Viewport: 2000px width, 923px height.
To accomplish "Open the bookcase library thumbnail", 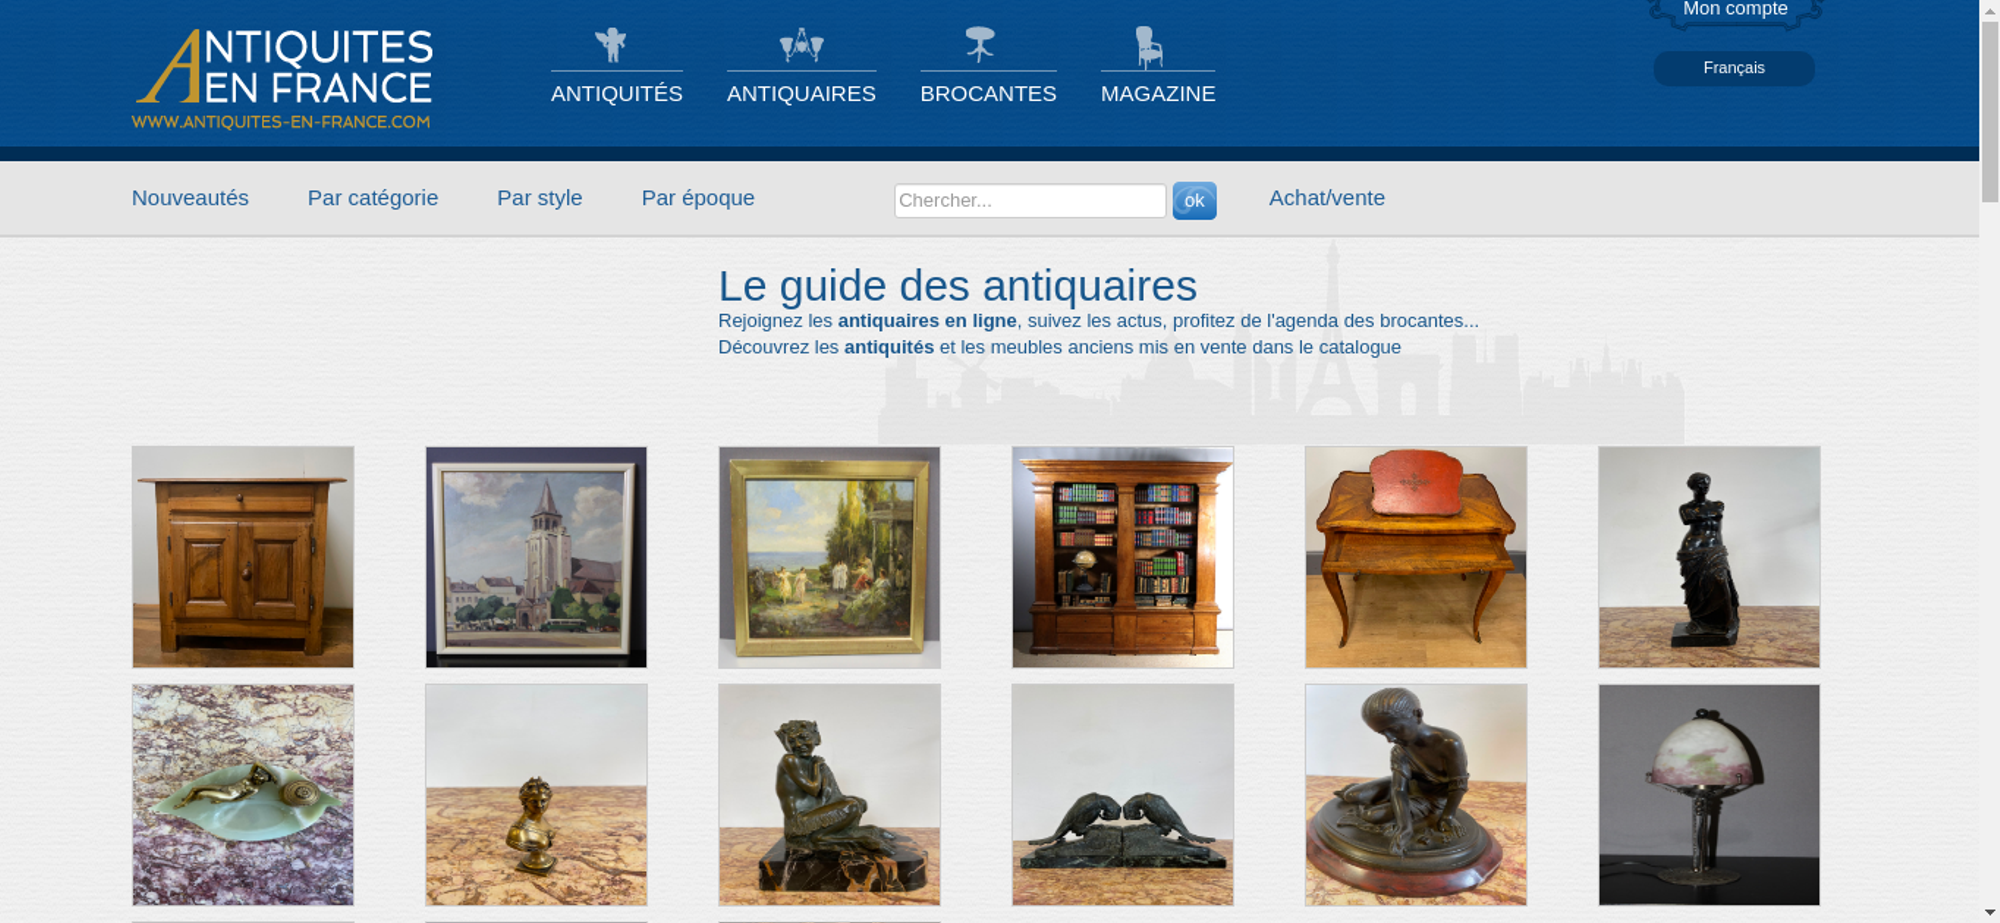I will [x=1123, y=557].
